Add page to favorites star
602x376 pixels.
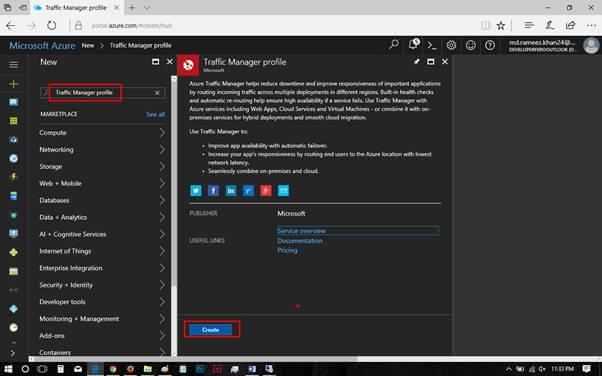501,26
